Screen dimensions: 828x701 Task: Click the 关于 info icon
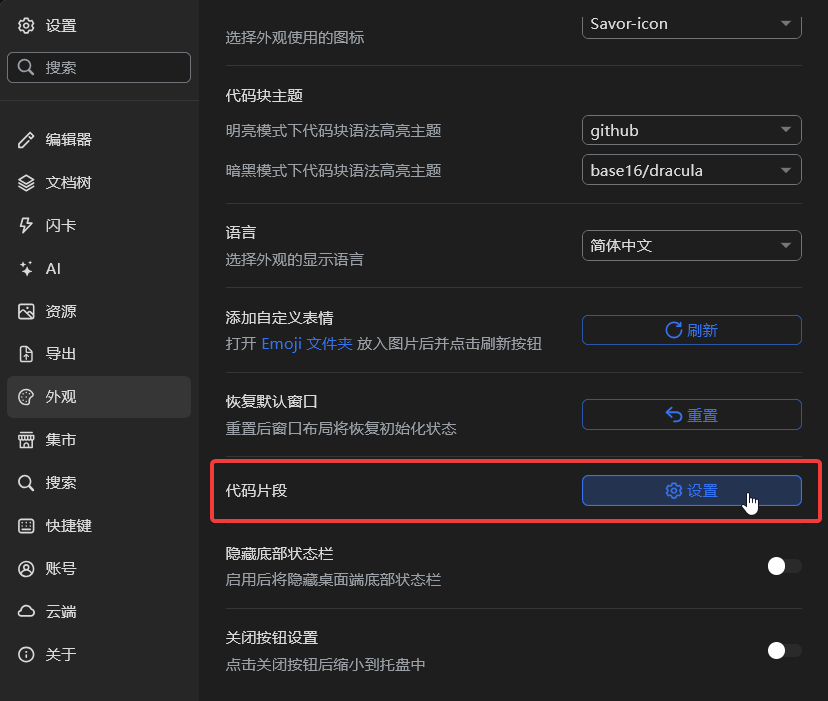tap(26, 654)
